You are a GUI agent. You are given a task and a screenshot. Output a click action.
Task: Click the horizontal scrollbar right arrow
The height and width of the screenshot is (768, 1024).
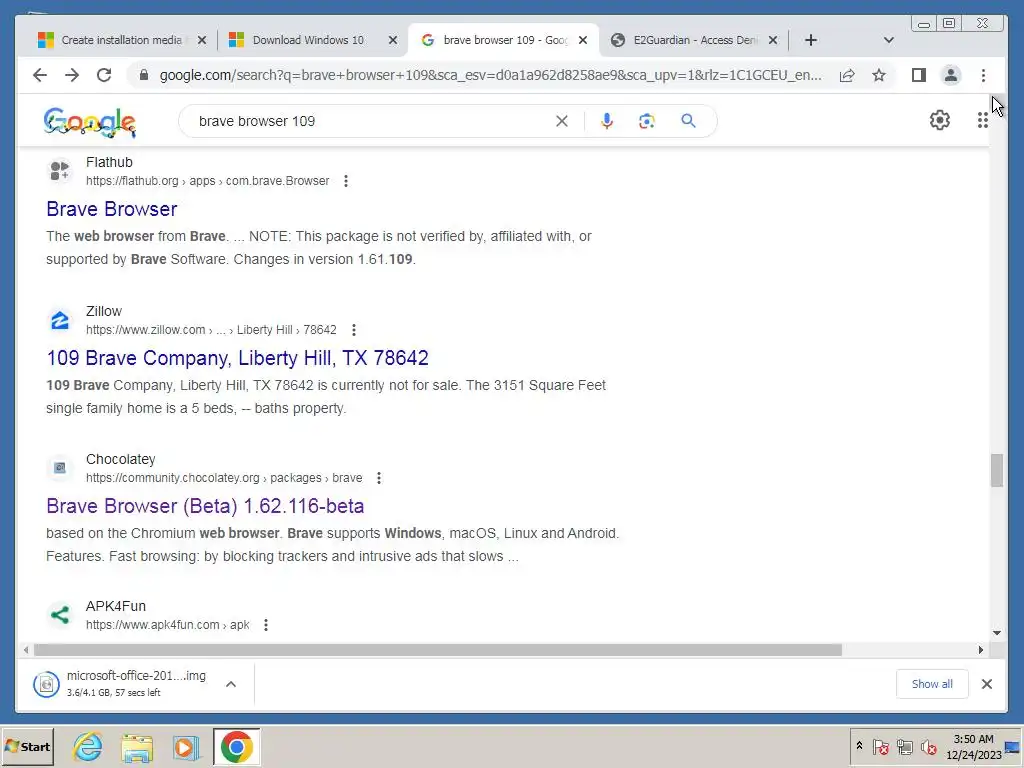980,650
